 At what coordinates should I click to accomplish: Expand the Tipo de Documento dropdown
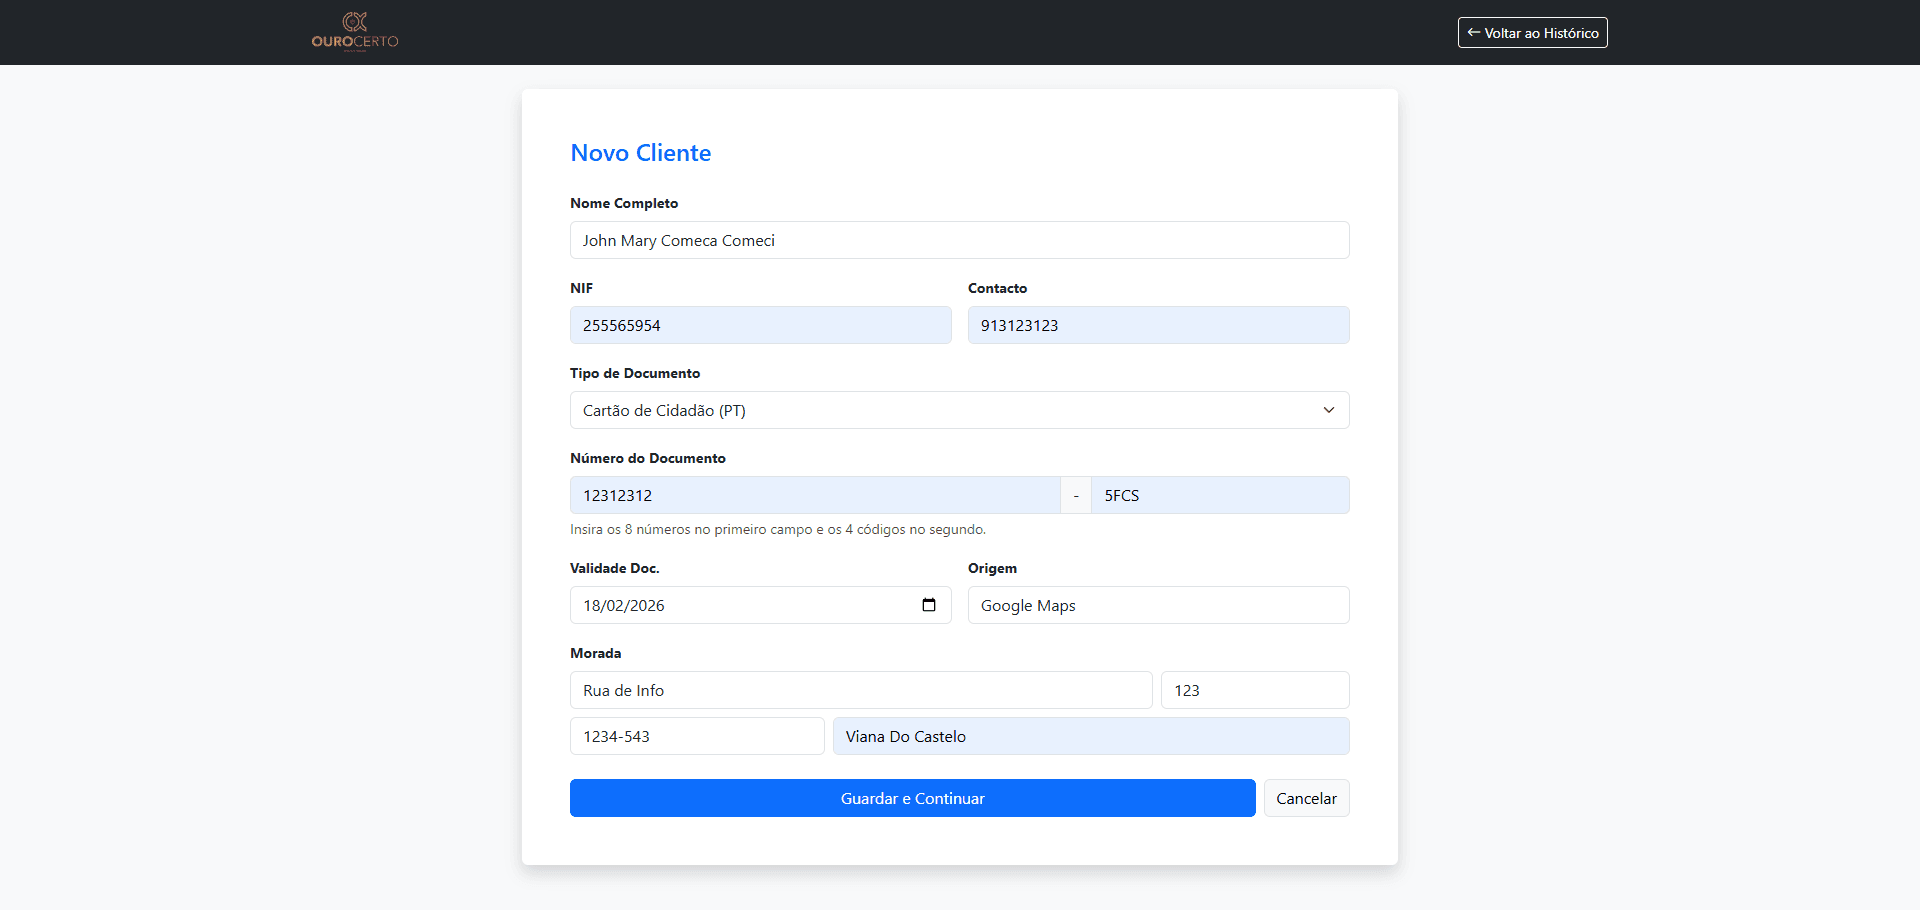[958, 410]
